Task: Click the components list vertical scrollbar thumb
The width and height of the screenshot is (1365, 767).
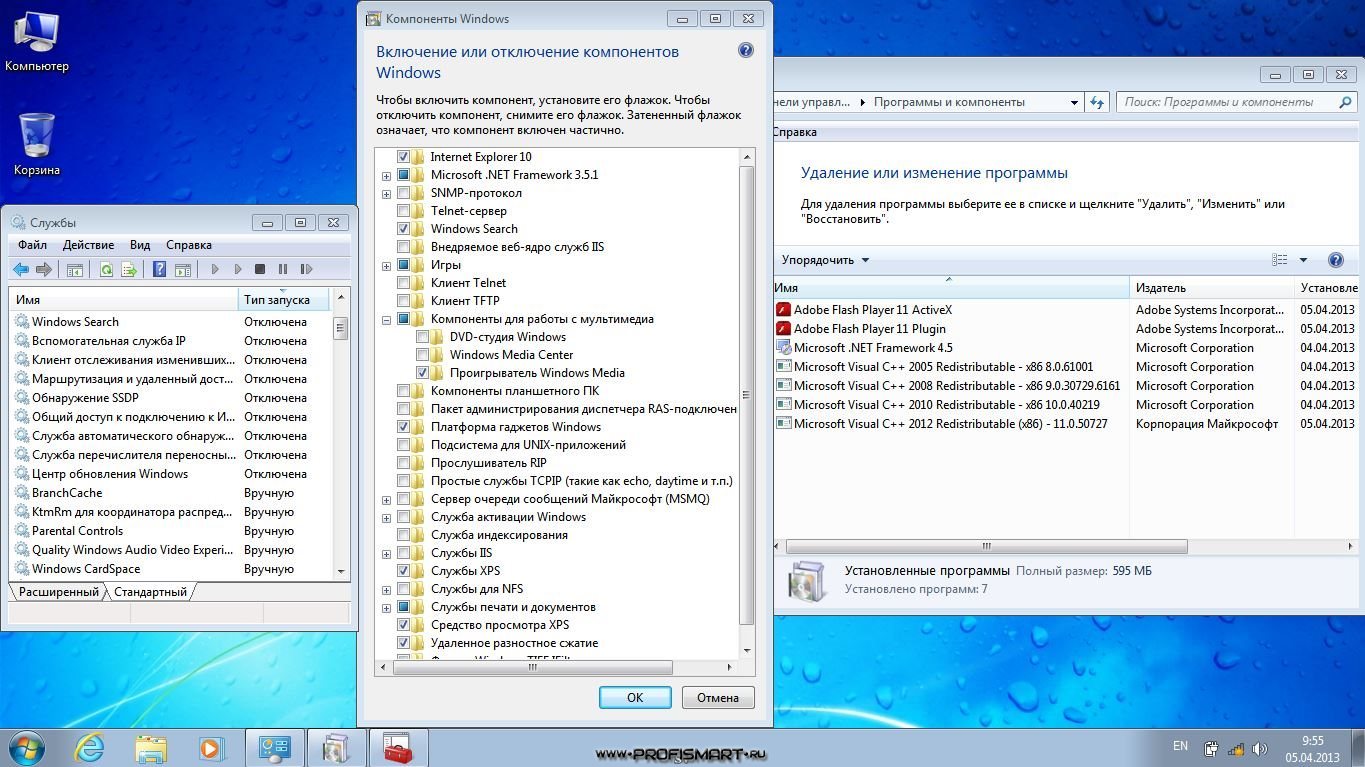Action: point(746,395)
